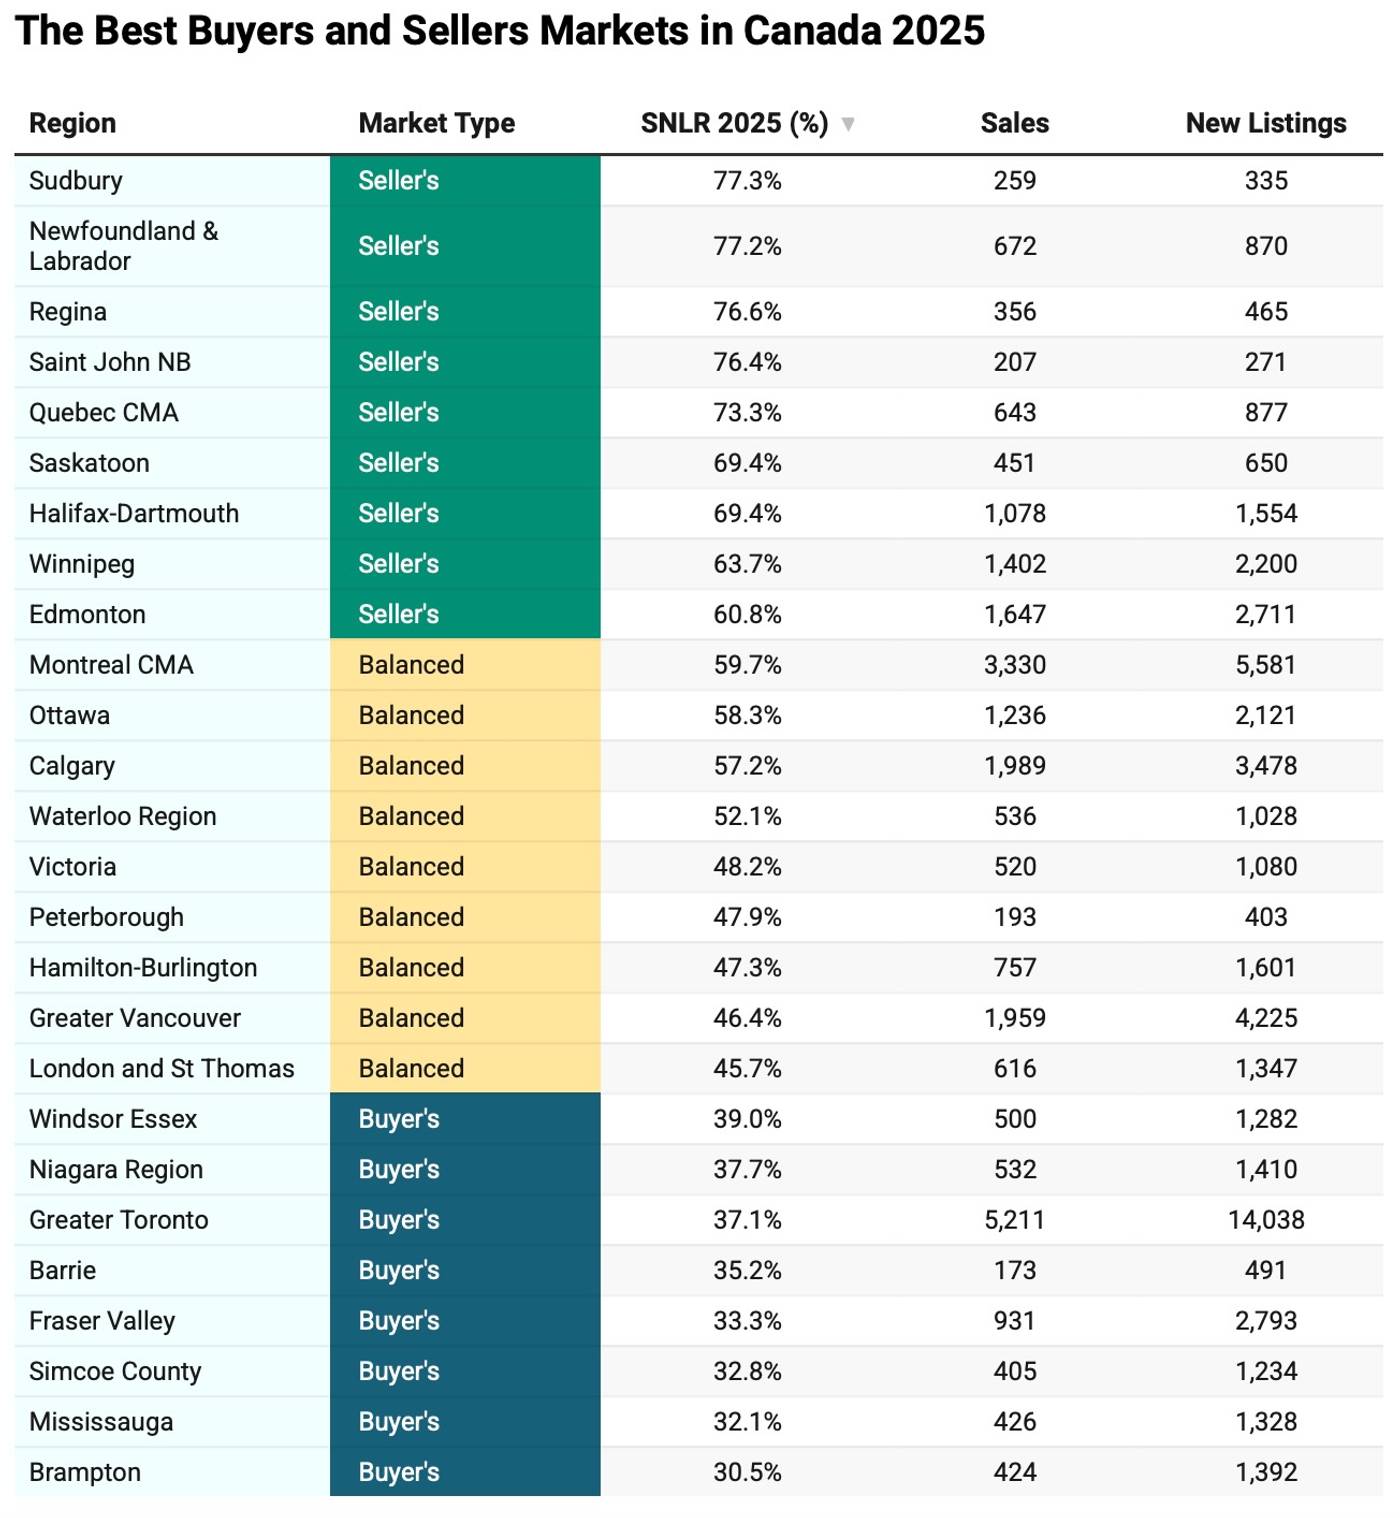
Task: Click the chart title heading
Action: (500, 31)
